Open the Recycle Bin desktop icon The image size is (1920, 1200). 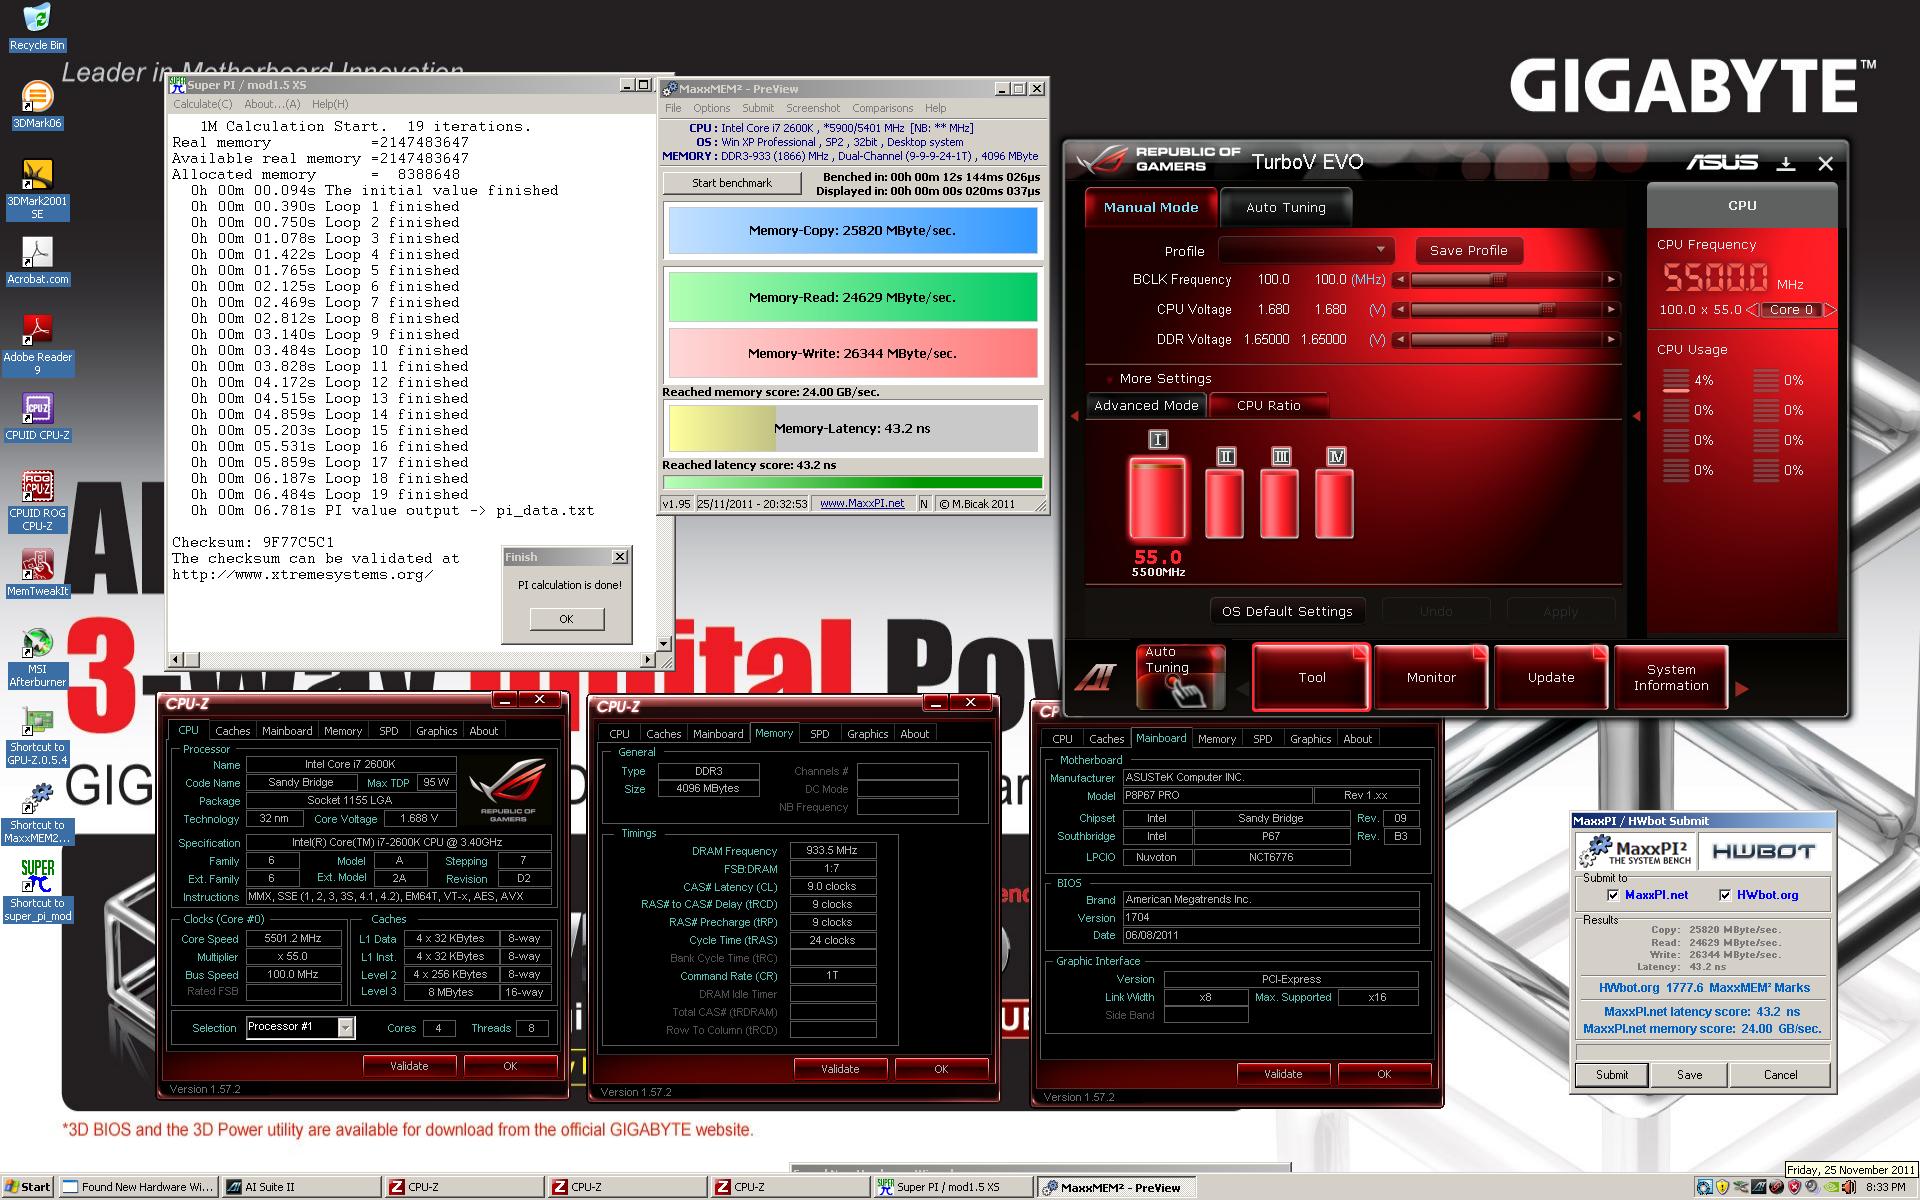click(37, 27)
